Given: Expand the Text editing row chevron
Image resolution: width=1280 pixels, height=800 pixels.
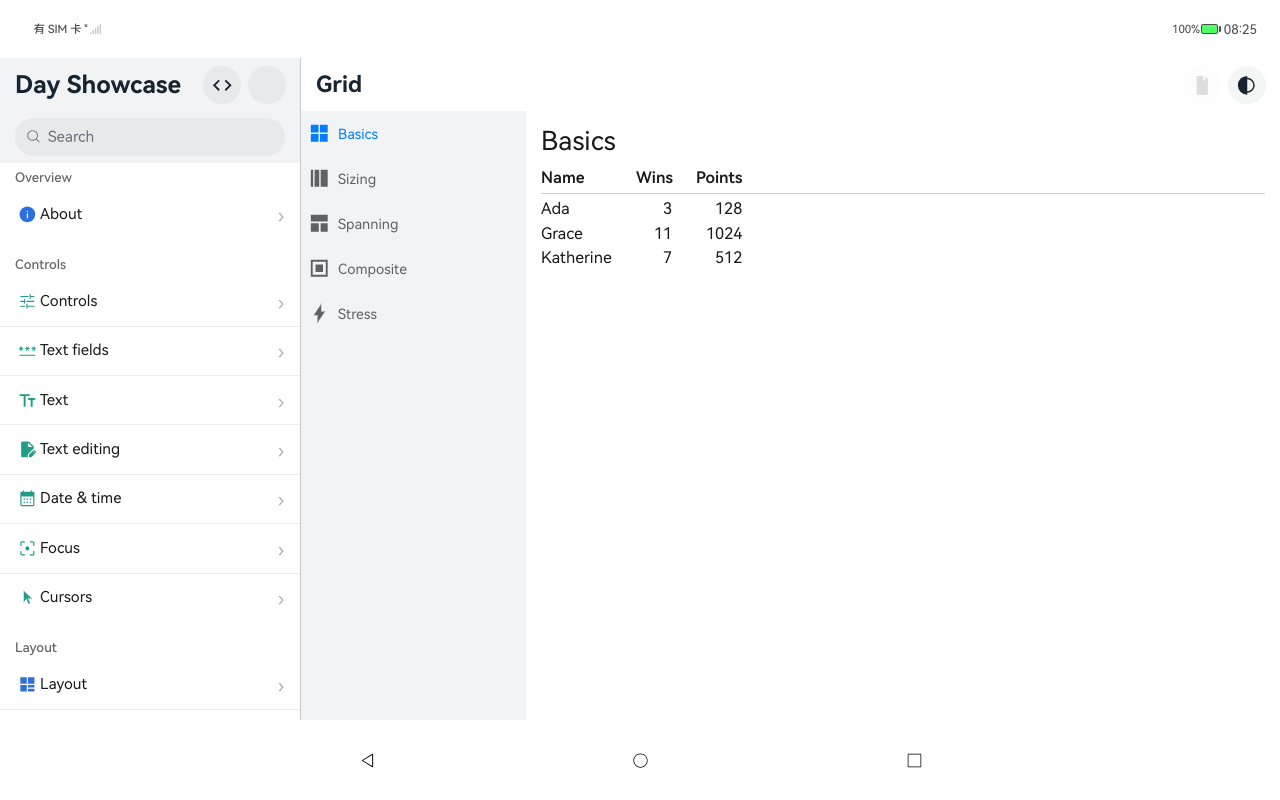Looking at the screenshot, I should coord(281,452).
